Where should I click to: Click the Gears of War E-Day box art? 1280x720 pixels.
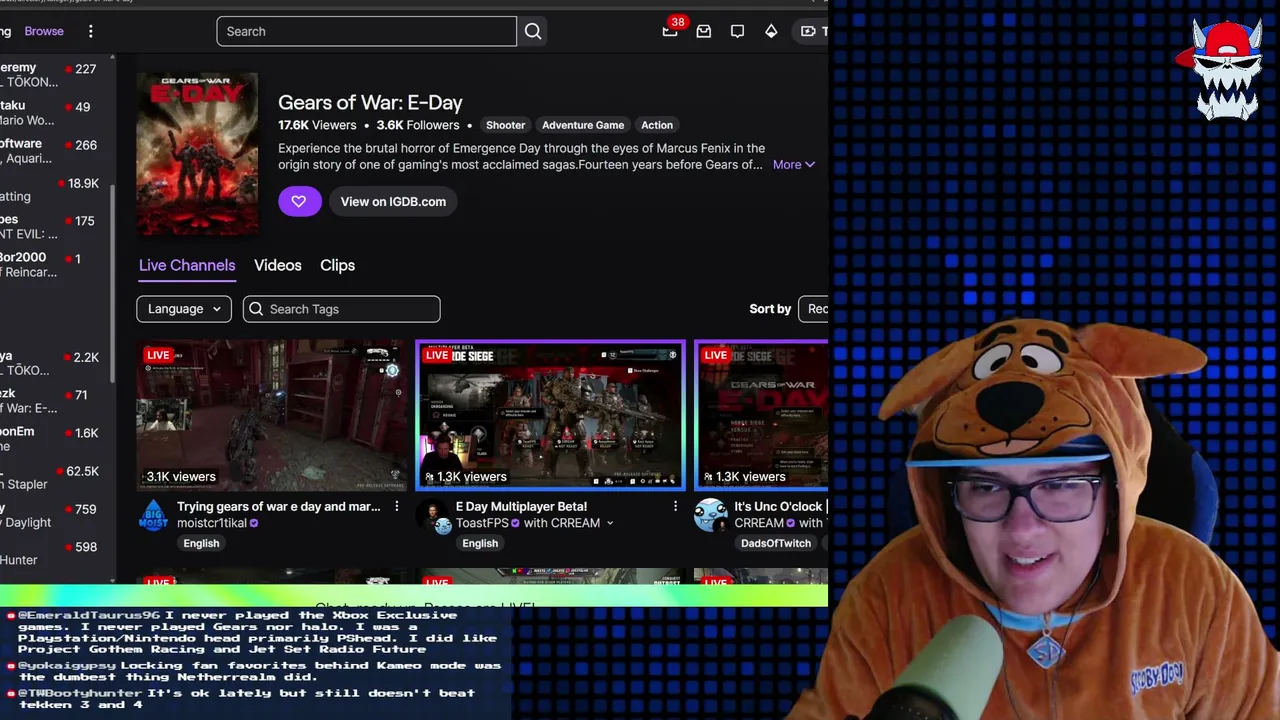[197, 154]
